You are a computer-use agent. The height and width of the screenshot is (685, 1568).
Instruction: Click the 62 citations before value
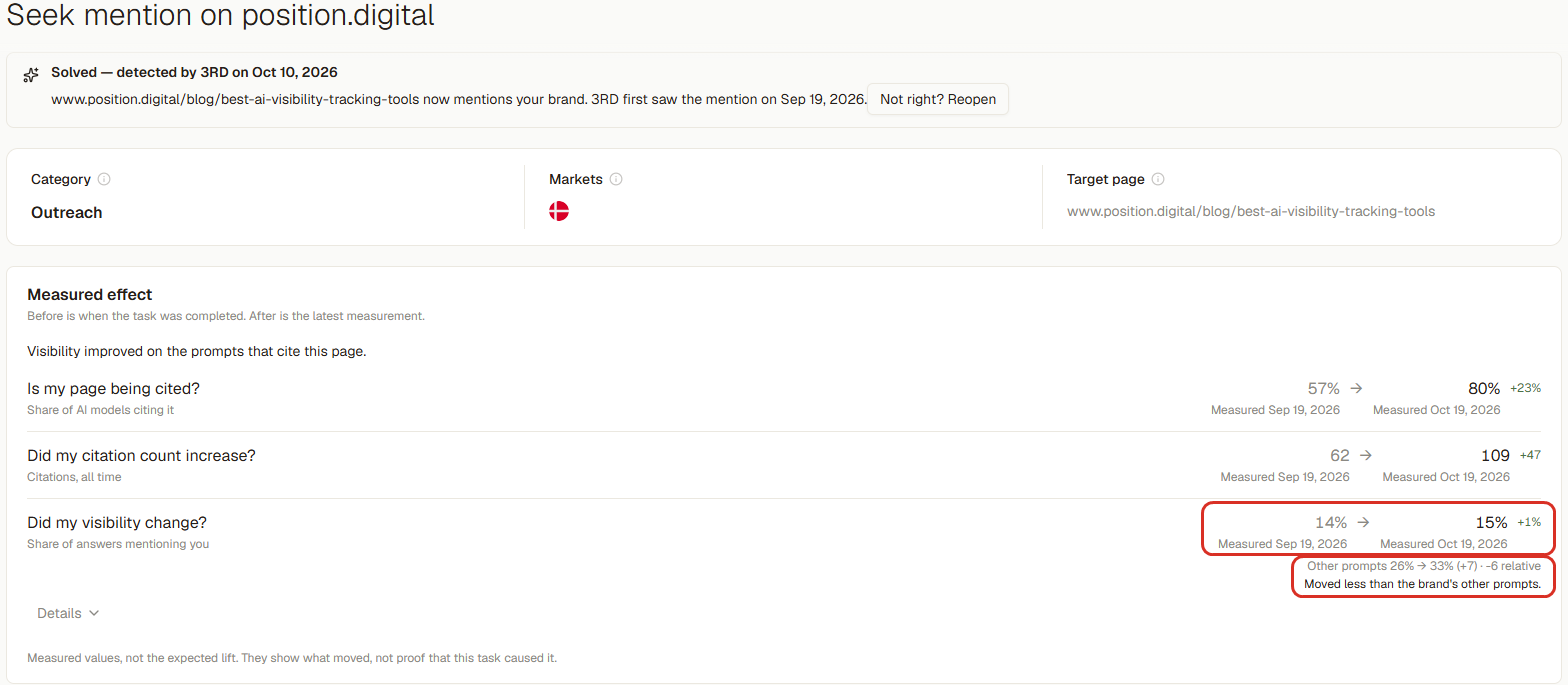click(1339, 455)
